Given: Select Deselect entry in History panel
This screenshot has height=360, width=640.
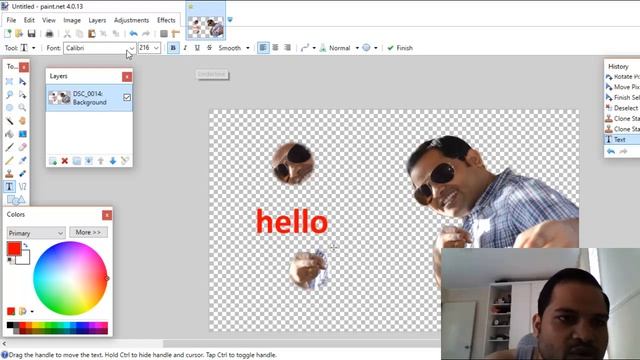Looking at the screenshot, I should coord(622,108).
